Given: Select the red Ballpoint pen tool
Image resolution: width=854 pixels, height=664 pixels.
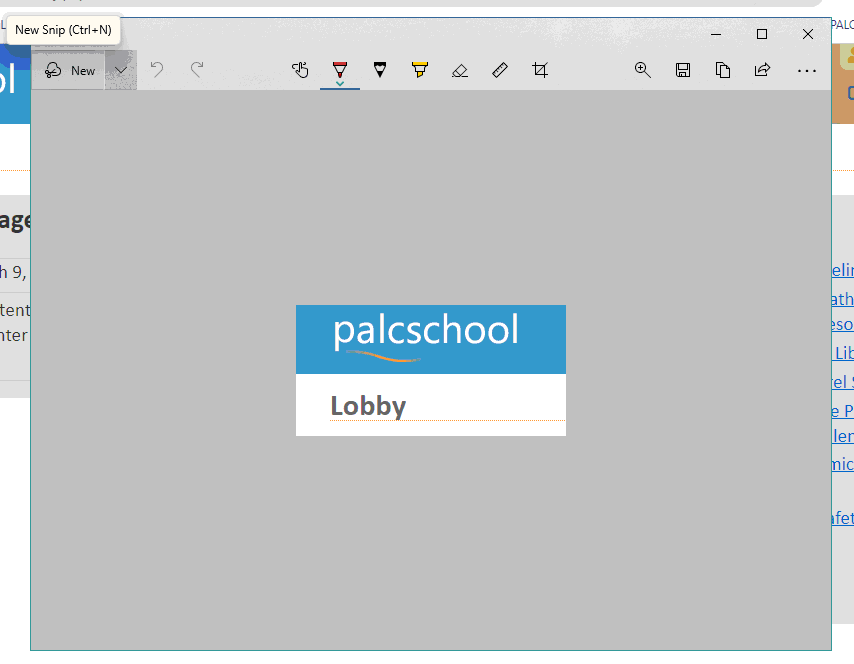Looking at the screenshot, I should pos(340,70).
